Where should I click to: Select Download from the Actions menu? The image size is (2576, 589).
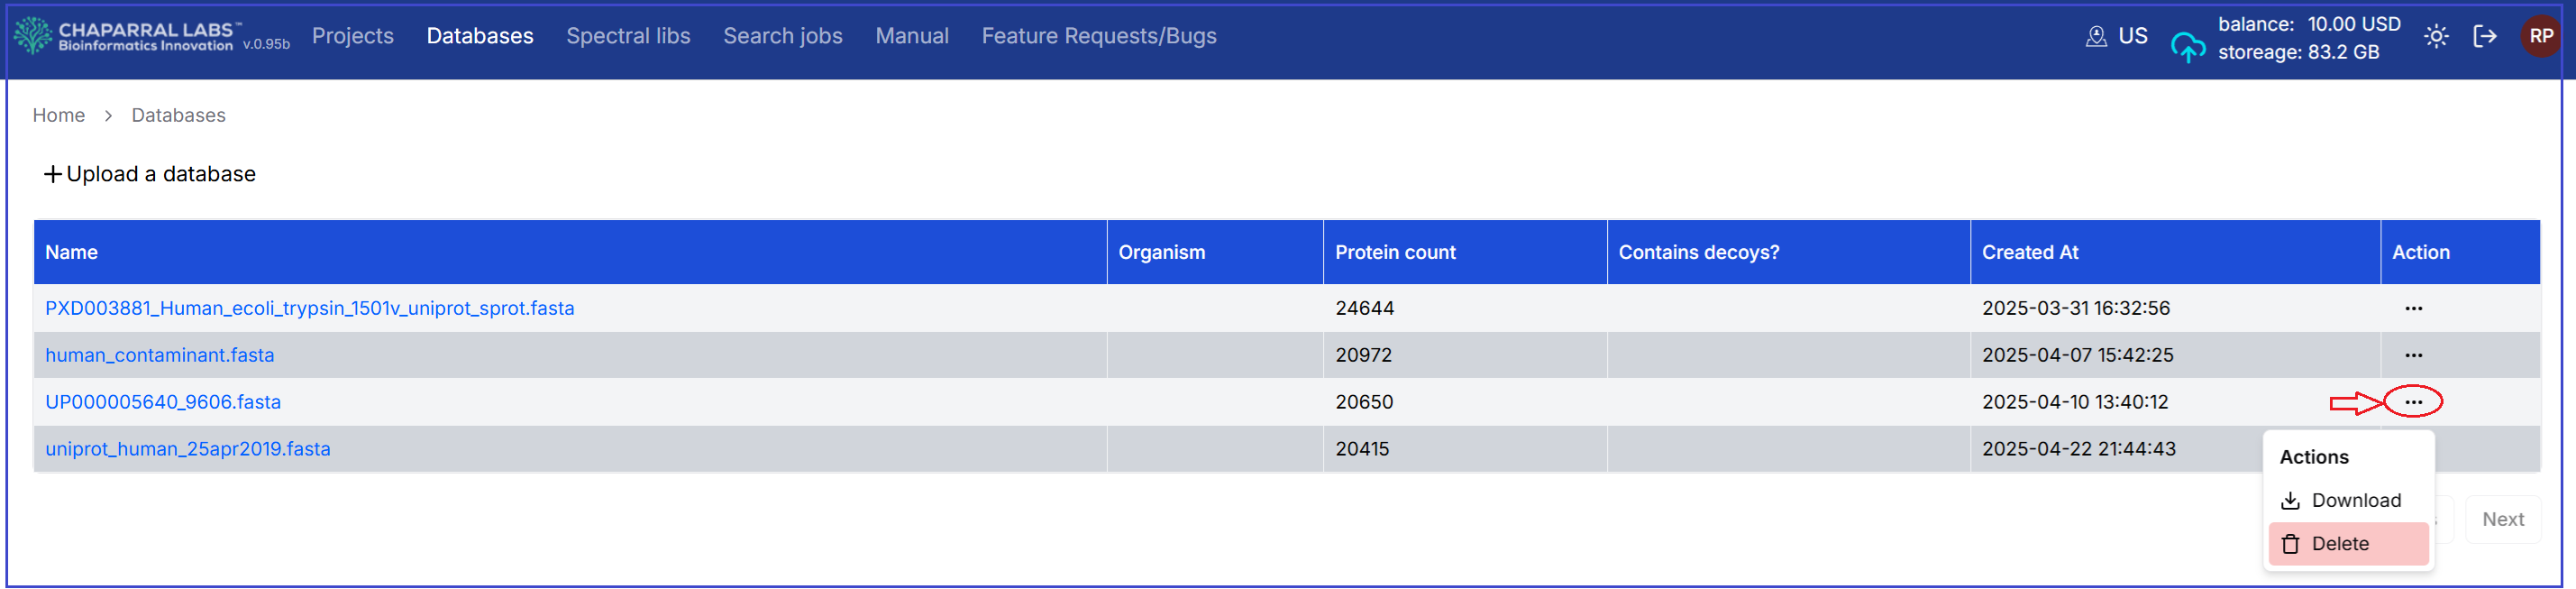(x=2355, y=500)
